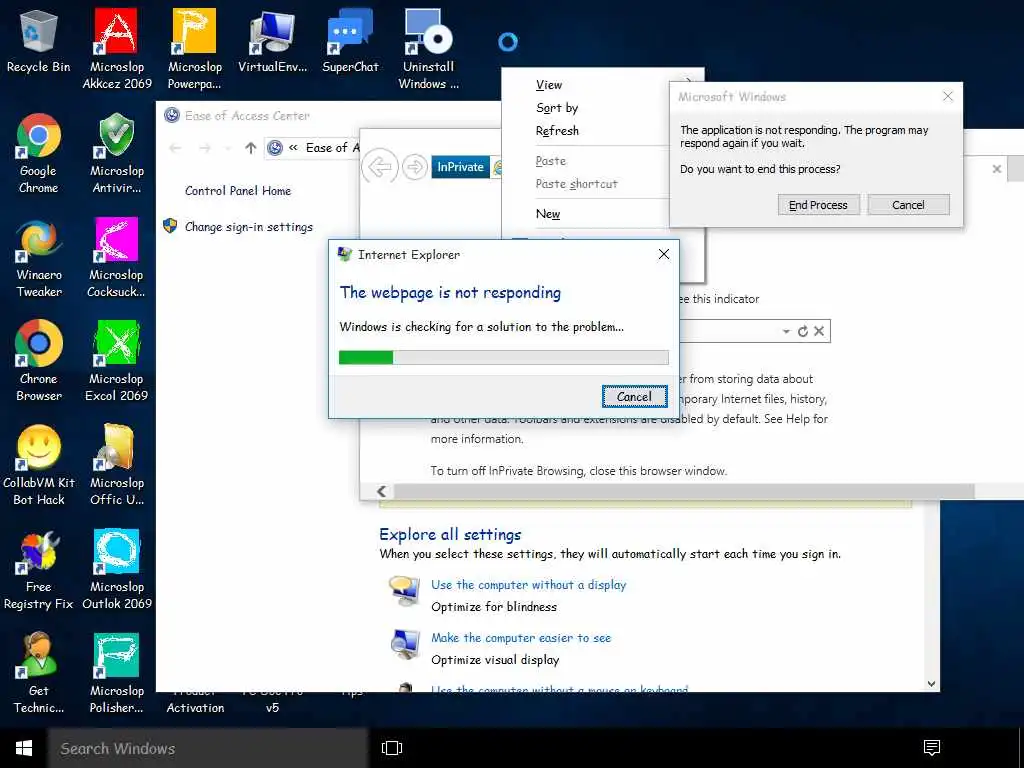Click the Windows Start button
Image resolution: width=1024 pixels, height=768 pixels.
pos(24,748)
